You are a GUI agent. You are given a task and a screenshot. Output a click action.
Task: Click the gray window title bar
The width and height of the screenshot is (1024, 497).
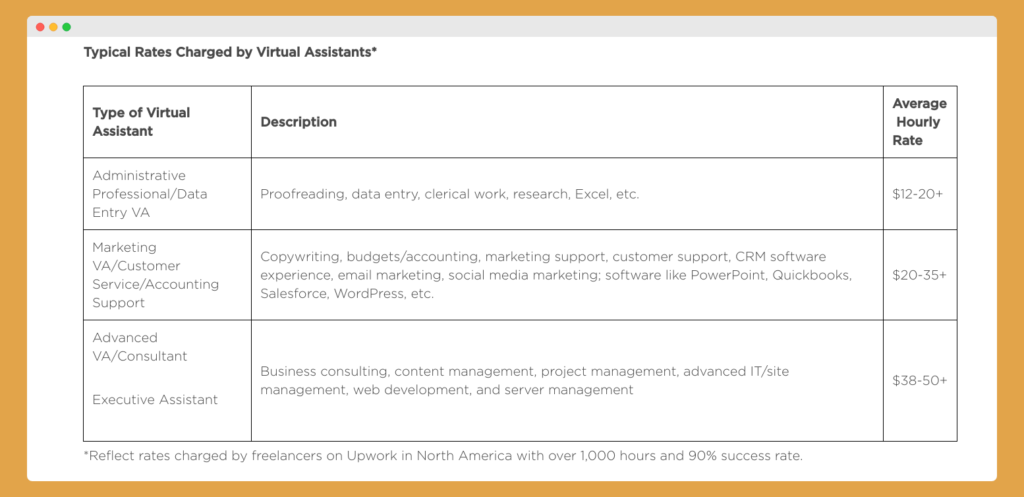512,27
